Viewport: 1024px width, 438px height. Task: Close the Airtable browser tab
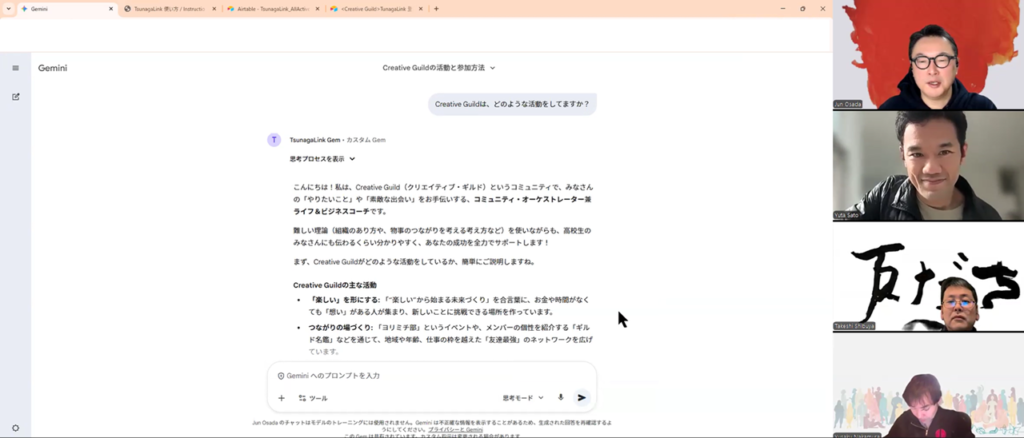(x=318, y=8)
